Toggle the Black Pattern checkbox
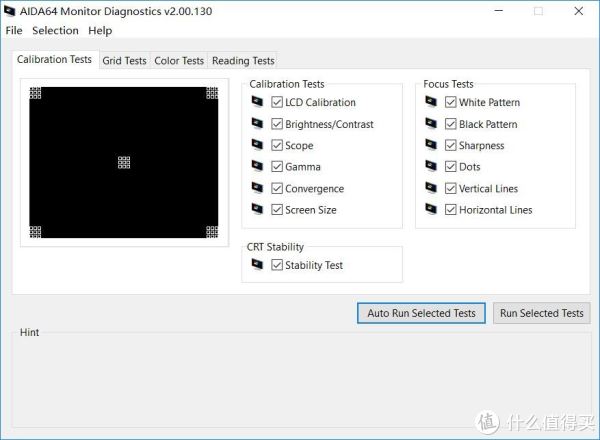Screen dimensions: 600x440 (450, 124)
